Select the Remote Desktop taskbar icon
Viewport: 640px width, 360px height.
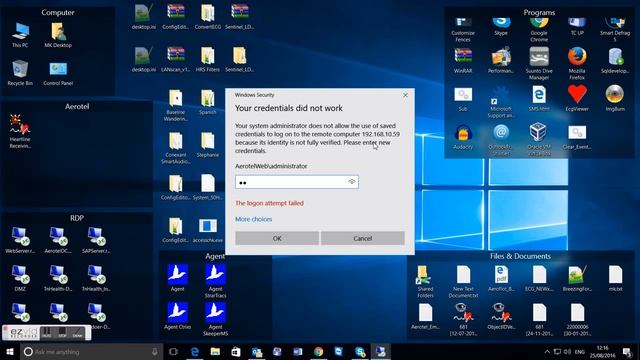pyautogui.click(x=380, y=351)
